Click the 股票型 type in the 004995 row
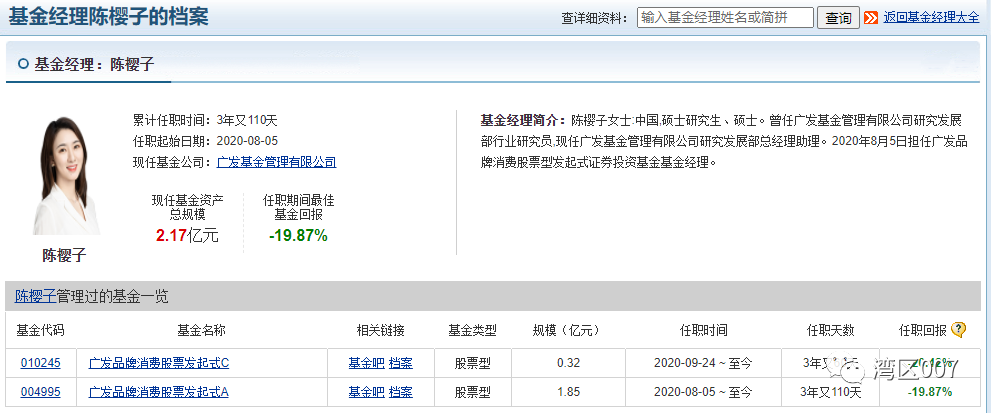The image size is (991, 413). click(472, 392)
